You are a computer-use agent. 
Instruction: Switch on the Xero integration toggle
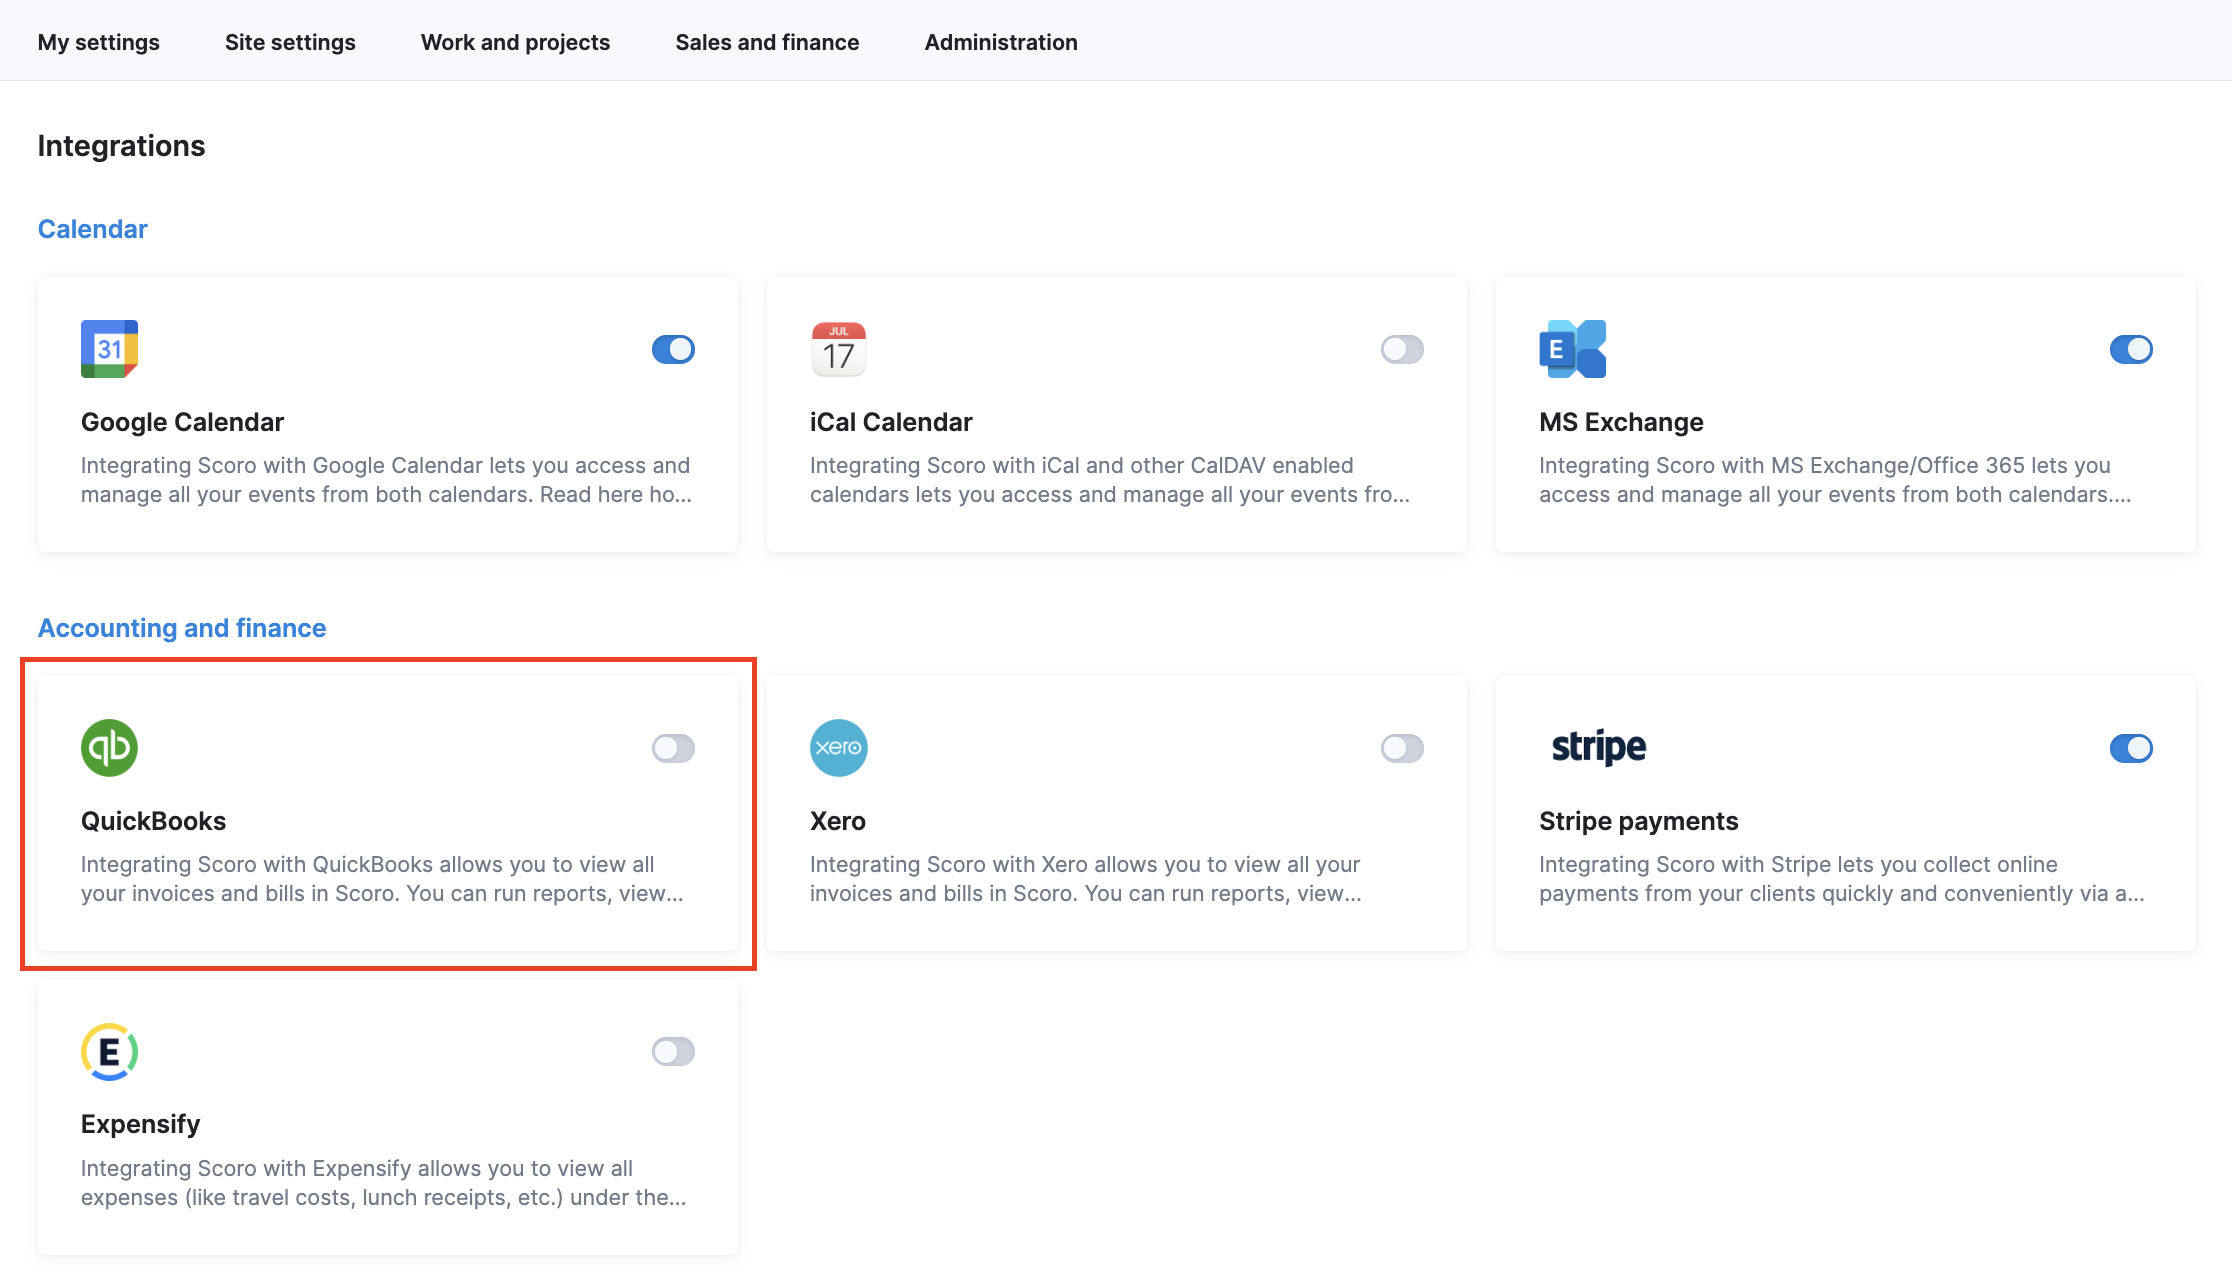(x=1402, y=748)
